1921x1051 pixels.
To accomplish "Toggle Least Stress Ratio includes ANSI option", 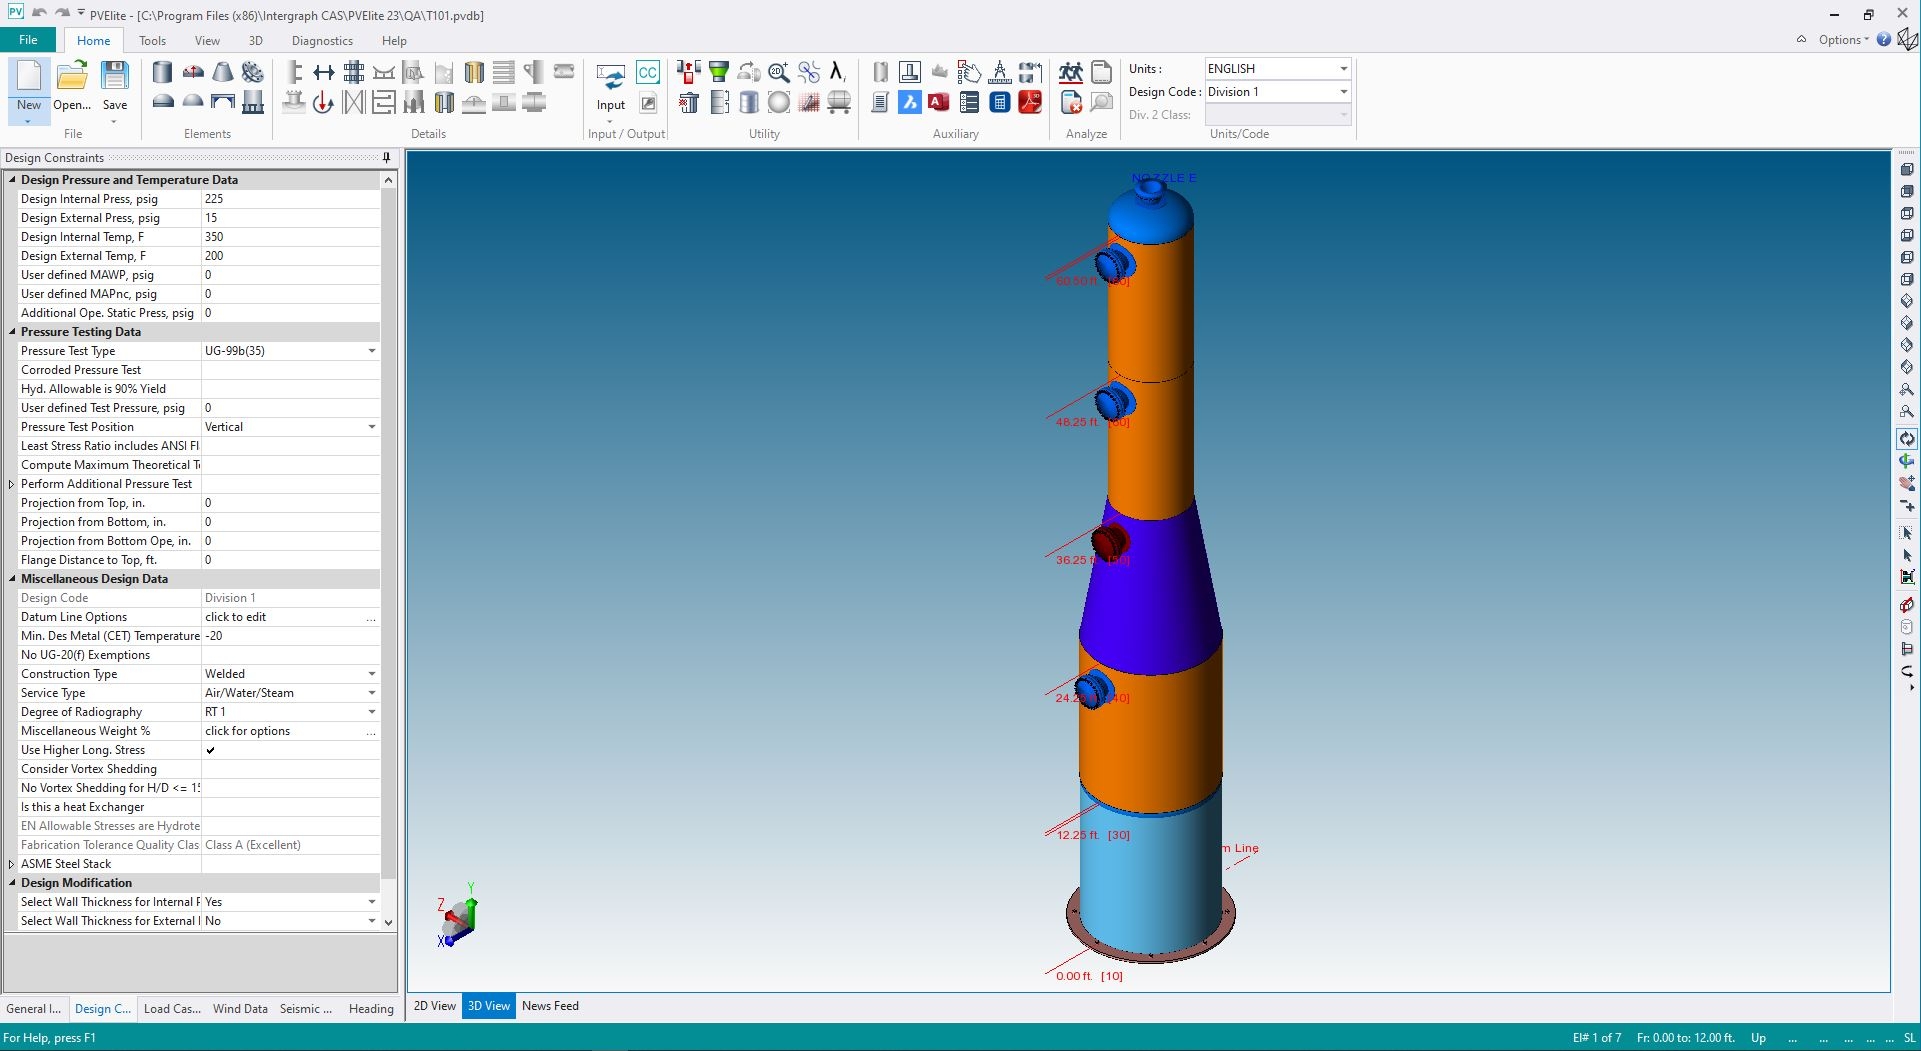I will pos(291,446).
